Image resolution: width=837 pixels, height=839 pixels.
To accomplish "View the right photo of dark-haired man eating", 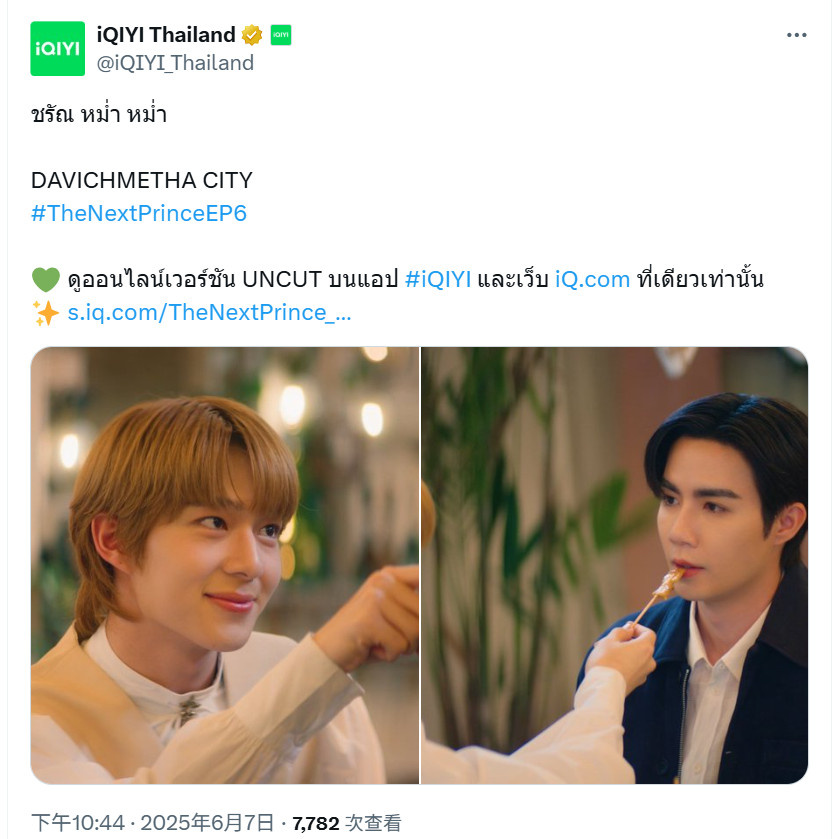I will coord(614,566).
